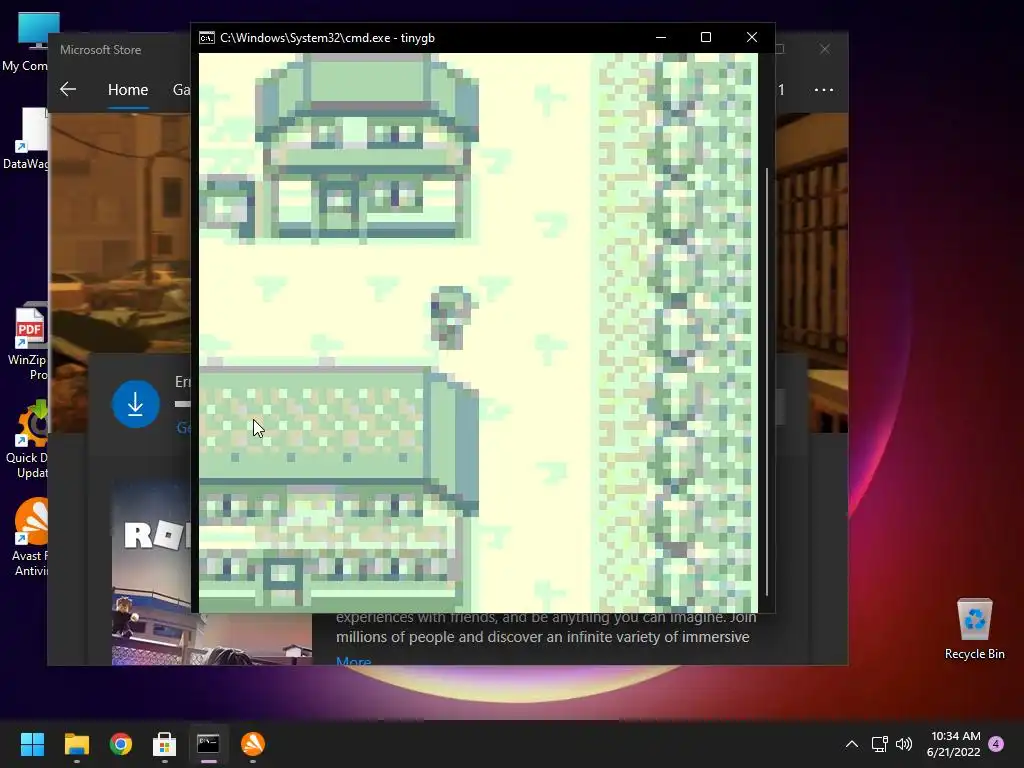Open the Home tab in Microsoft Store

[x=128, y=89]
